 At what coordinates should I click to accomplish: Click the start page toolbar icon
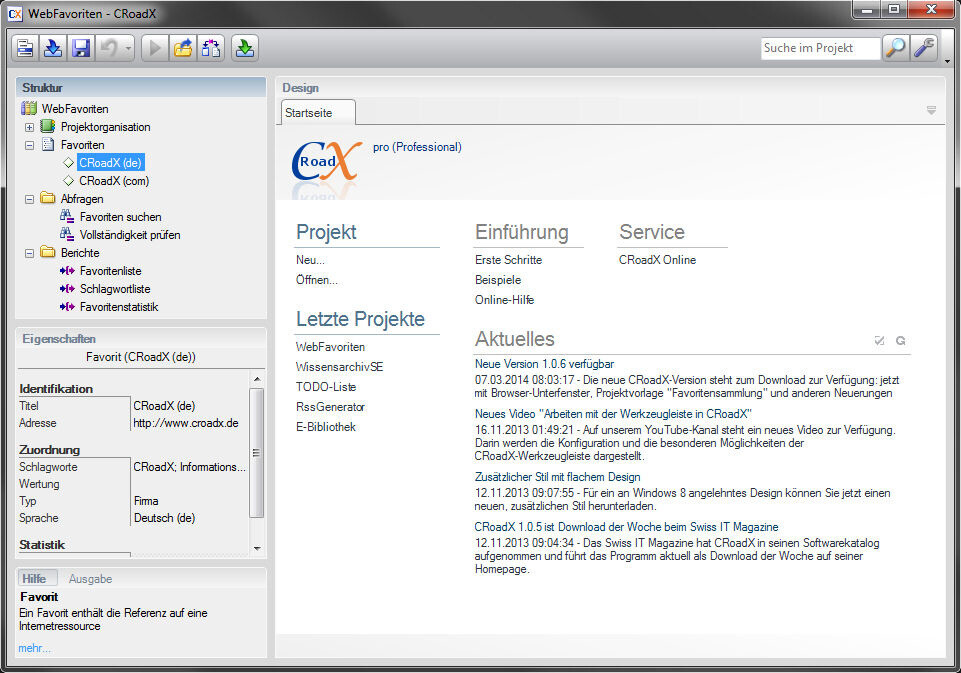click(x=25, y=48)
